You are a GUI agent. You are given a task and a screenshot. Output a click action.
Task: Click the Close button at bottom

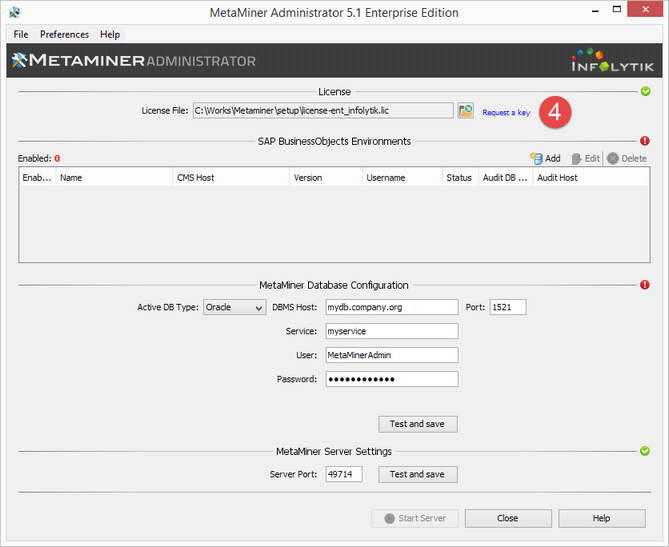click(508, 518)
